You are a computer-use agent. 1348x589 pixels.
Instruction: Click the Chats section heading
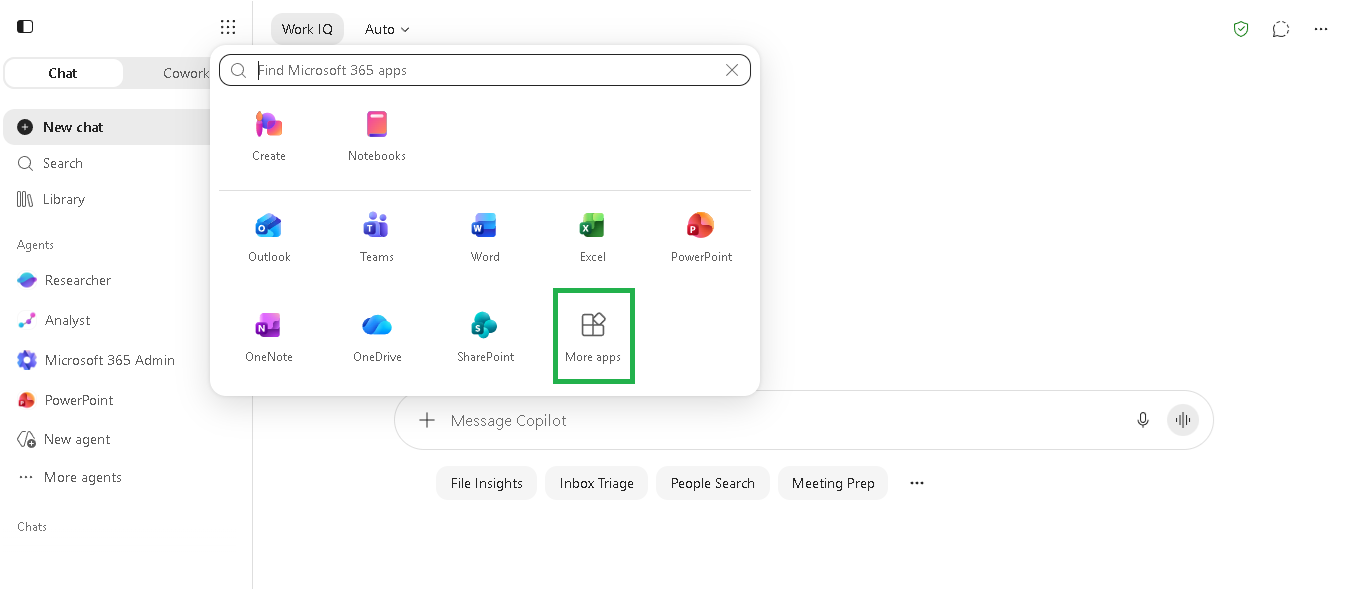[x=32, y=527]
